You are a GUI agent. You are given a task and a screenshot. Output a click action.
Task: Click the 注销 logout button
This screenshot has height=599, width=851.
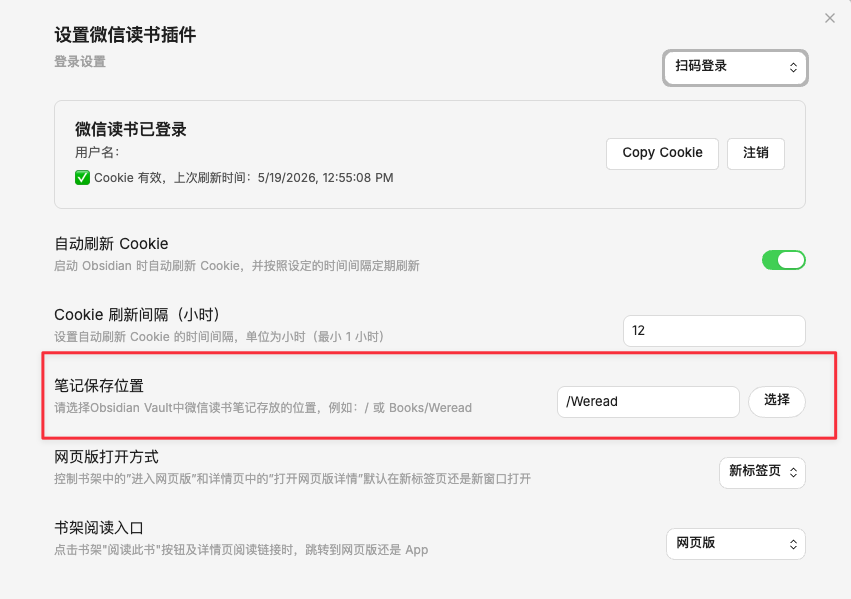click(755, 154)
